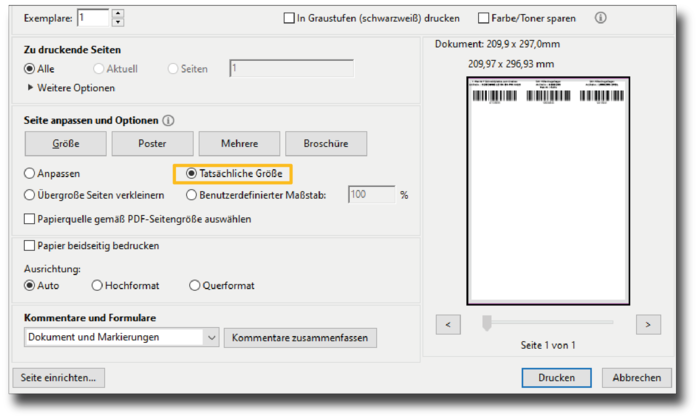Click the 209,97 x 296,93 mm text
The height and width of the screenshot is (418, 700).
(x=511, y=64)
